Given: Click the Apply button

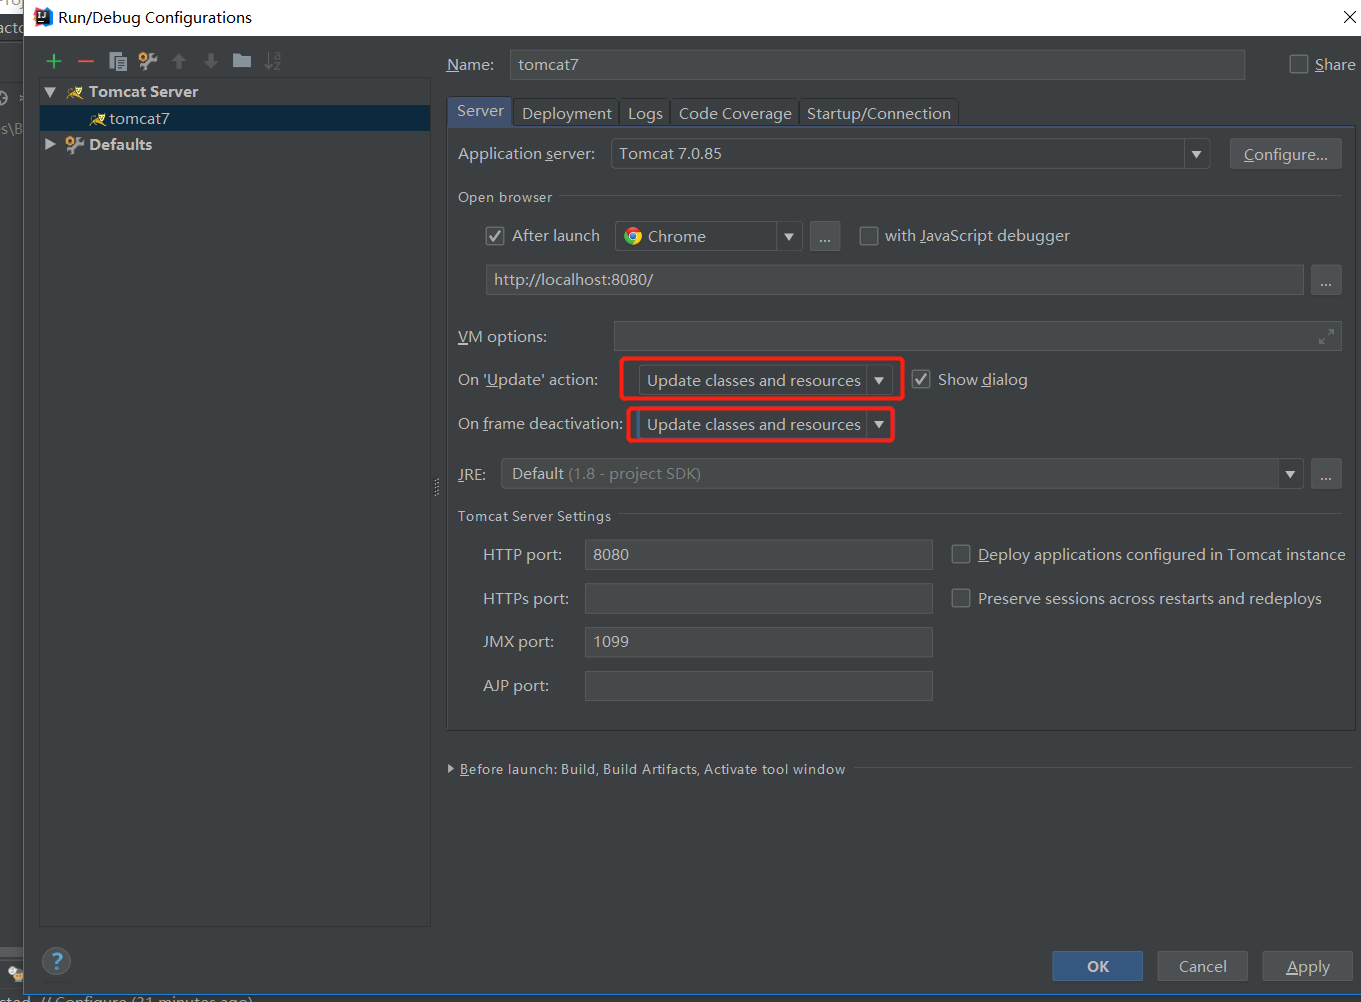Looking at the screenshot, I should [x=1307, y=966].
